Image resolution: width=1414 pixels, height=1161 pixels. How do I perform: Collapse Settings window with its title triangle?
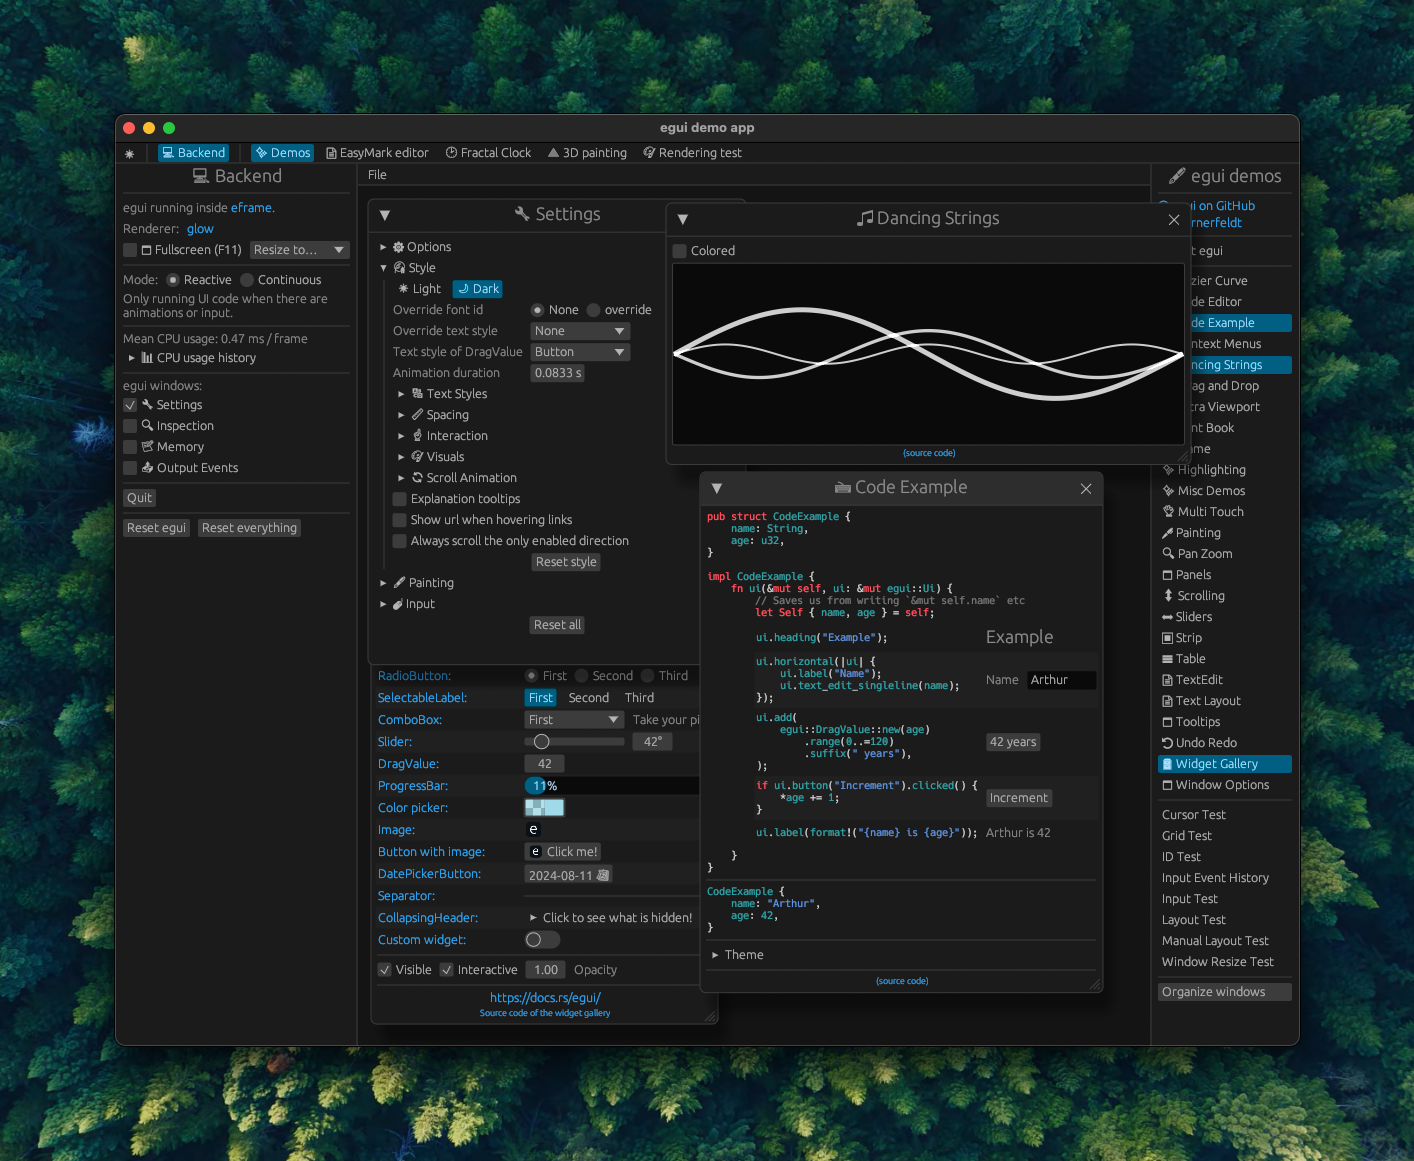[385, 215]
